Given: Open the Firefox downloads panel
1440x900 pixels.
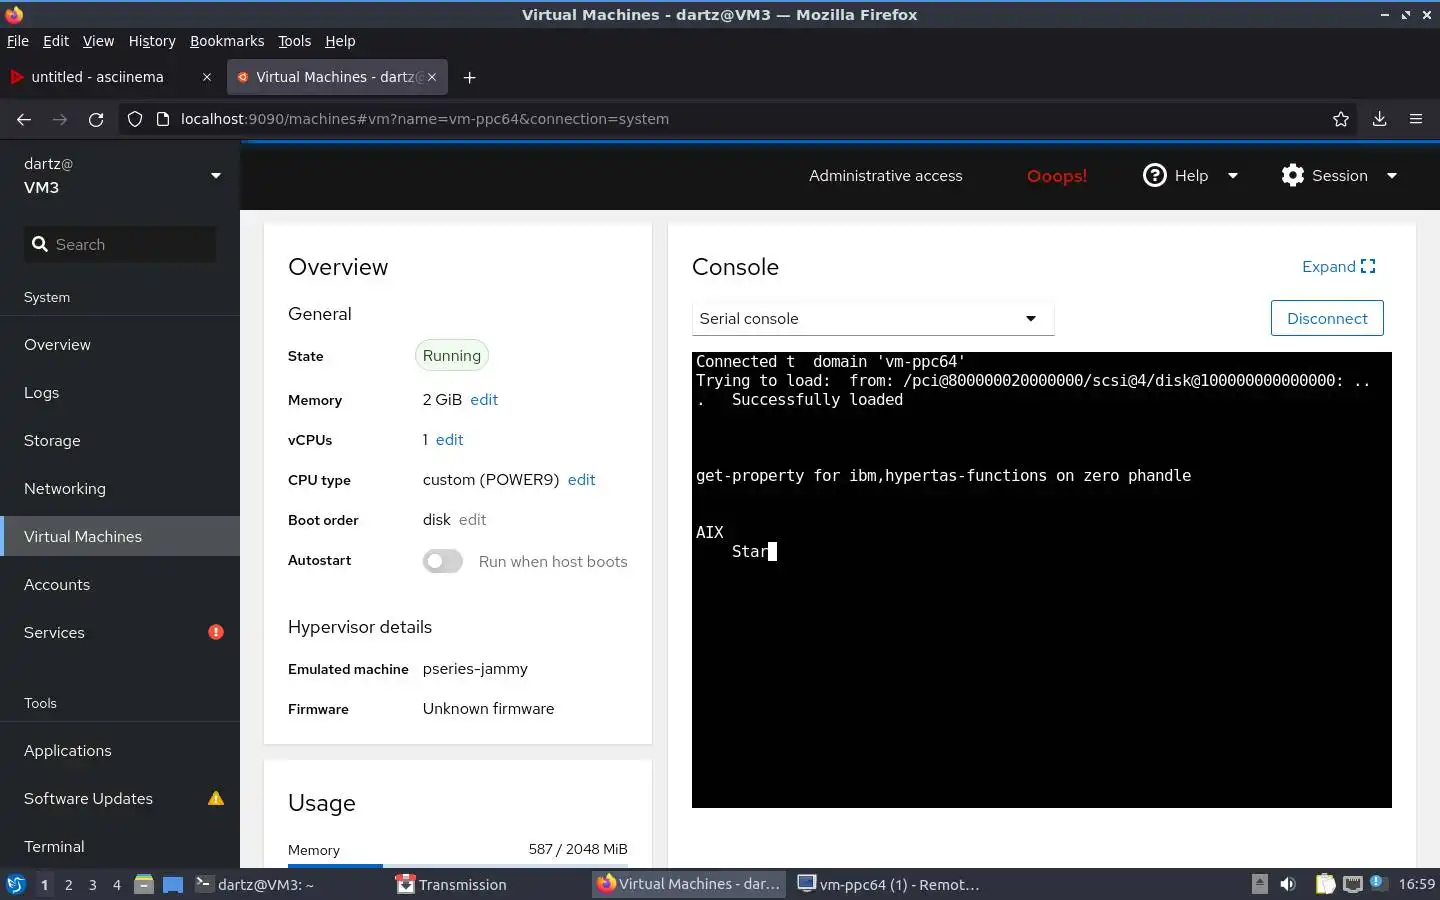Looking at the screenshot, I should pyautogui.click(x=1379, y=119).
